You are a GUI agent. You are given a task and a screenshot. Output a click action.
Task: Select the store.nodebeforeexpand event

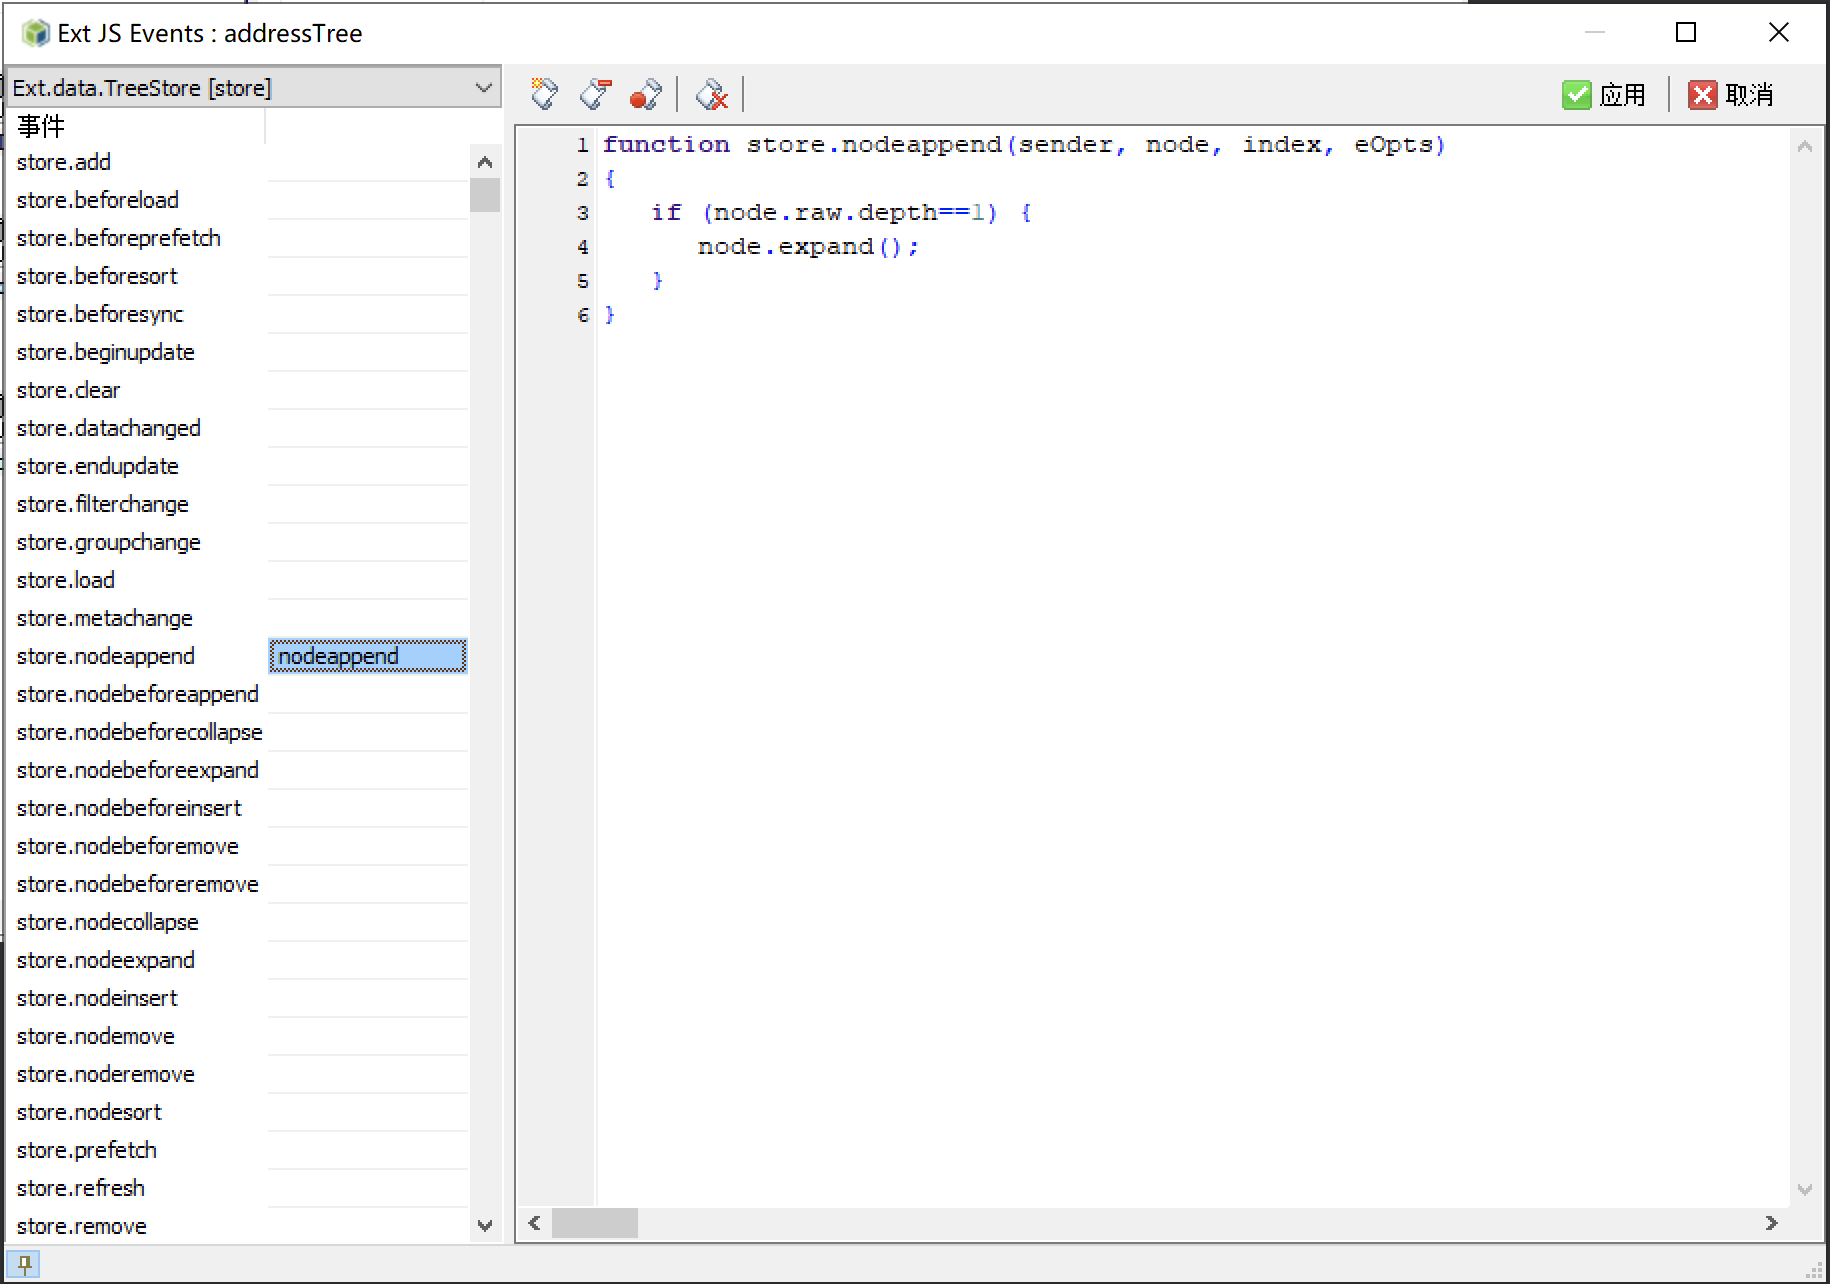point(138,770)
